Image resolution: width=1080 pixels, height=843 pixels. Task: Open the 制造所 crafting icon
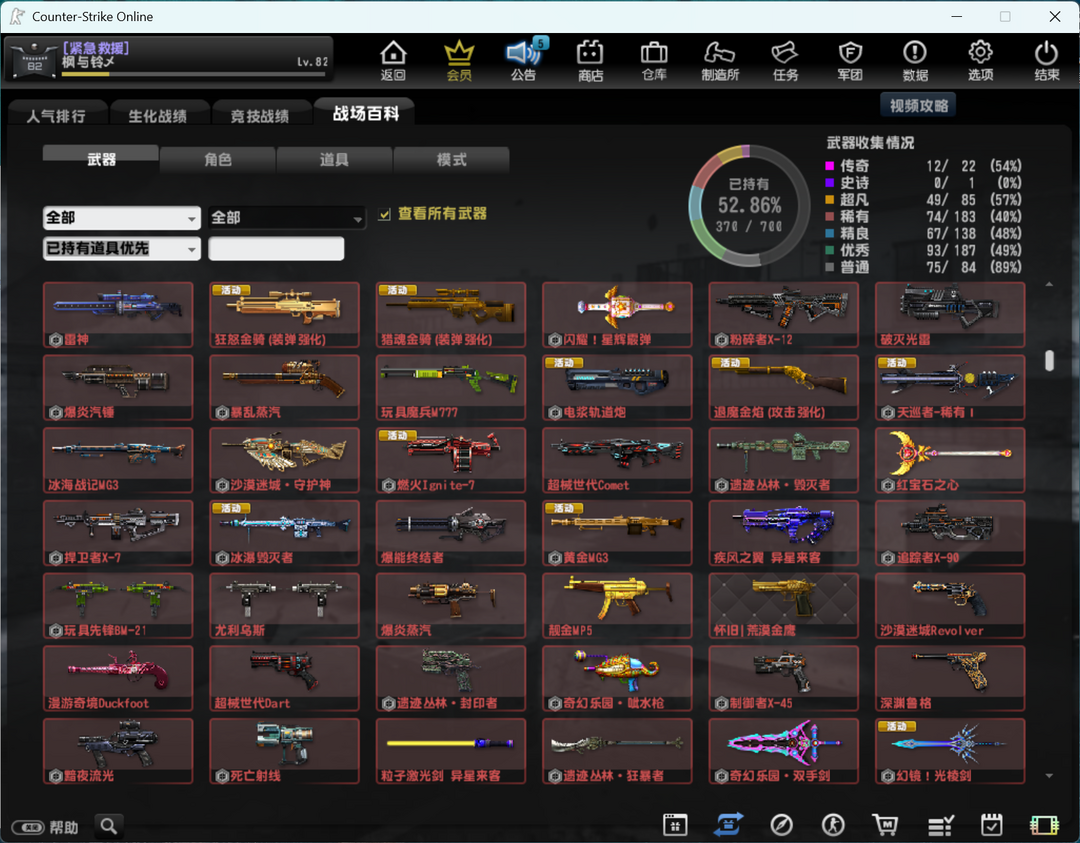click(720, 60)
